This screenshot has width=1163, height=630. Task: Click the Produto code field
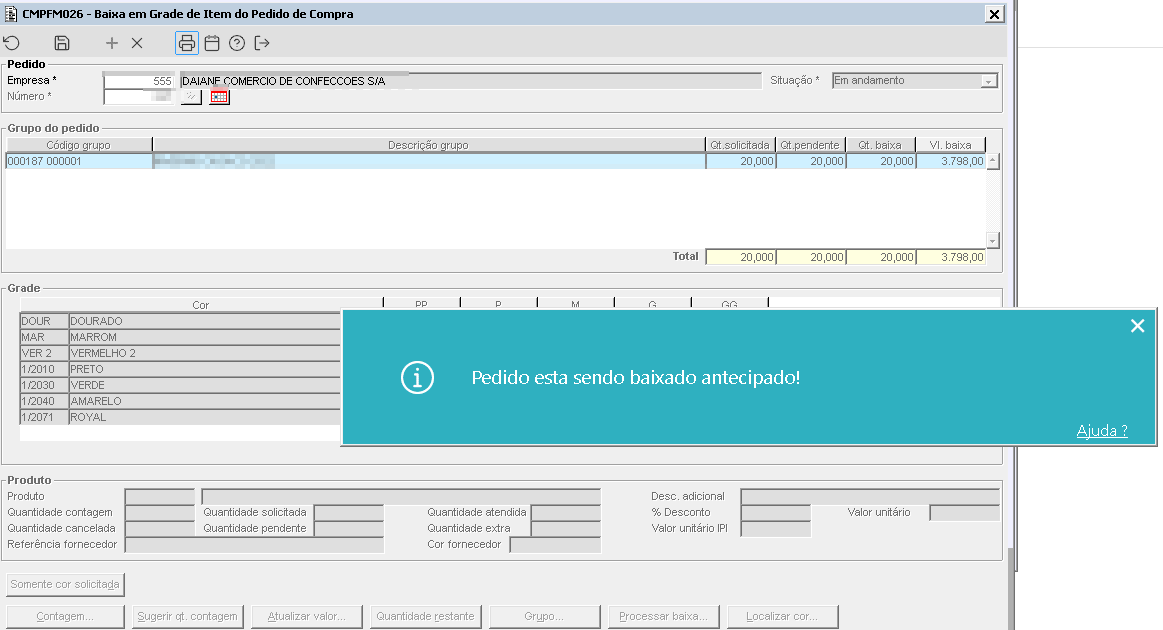coord(160,496)
